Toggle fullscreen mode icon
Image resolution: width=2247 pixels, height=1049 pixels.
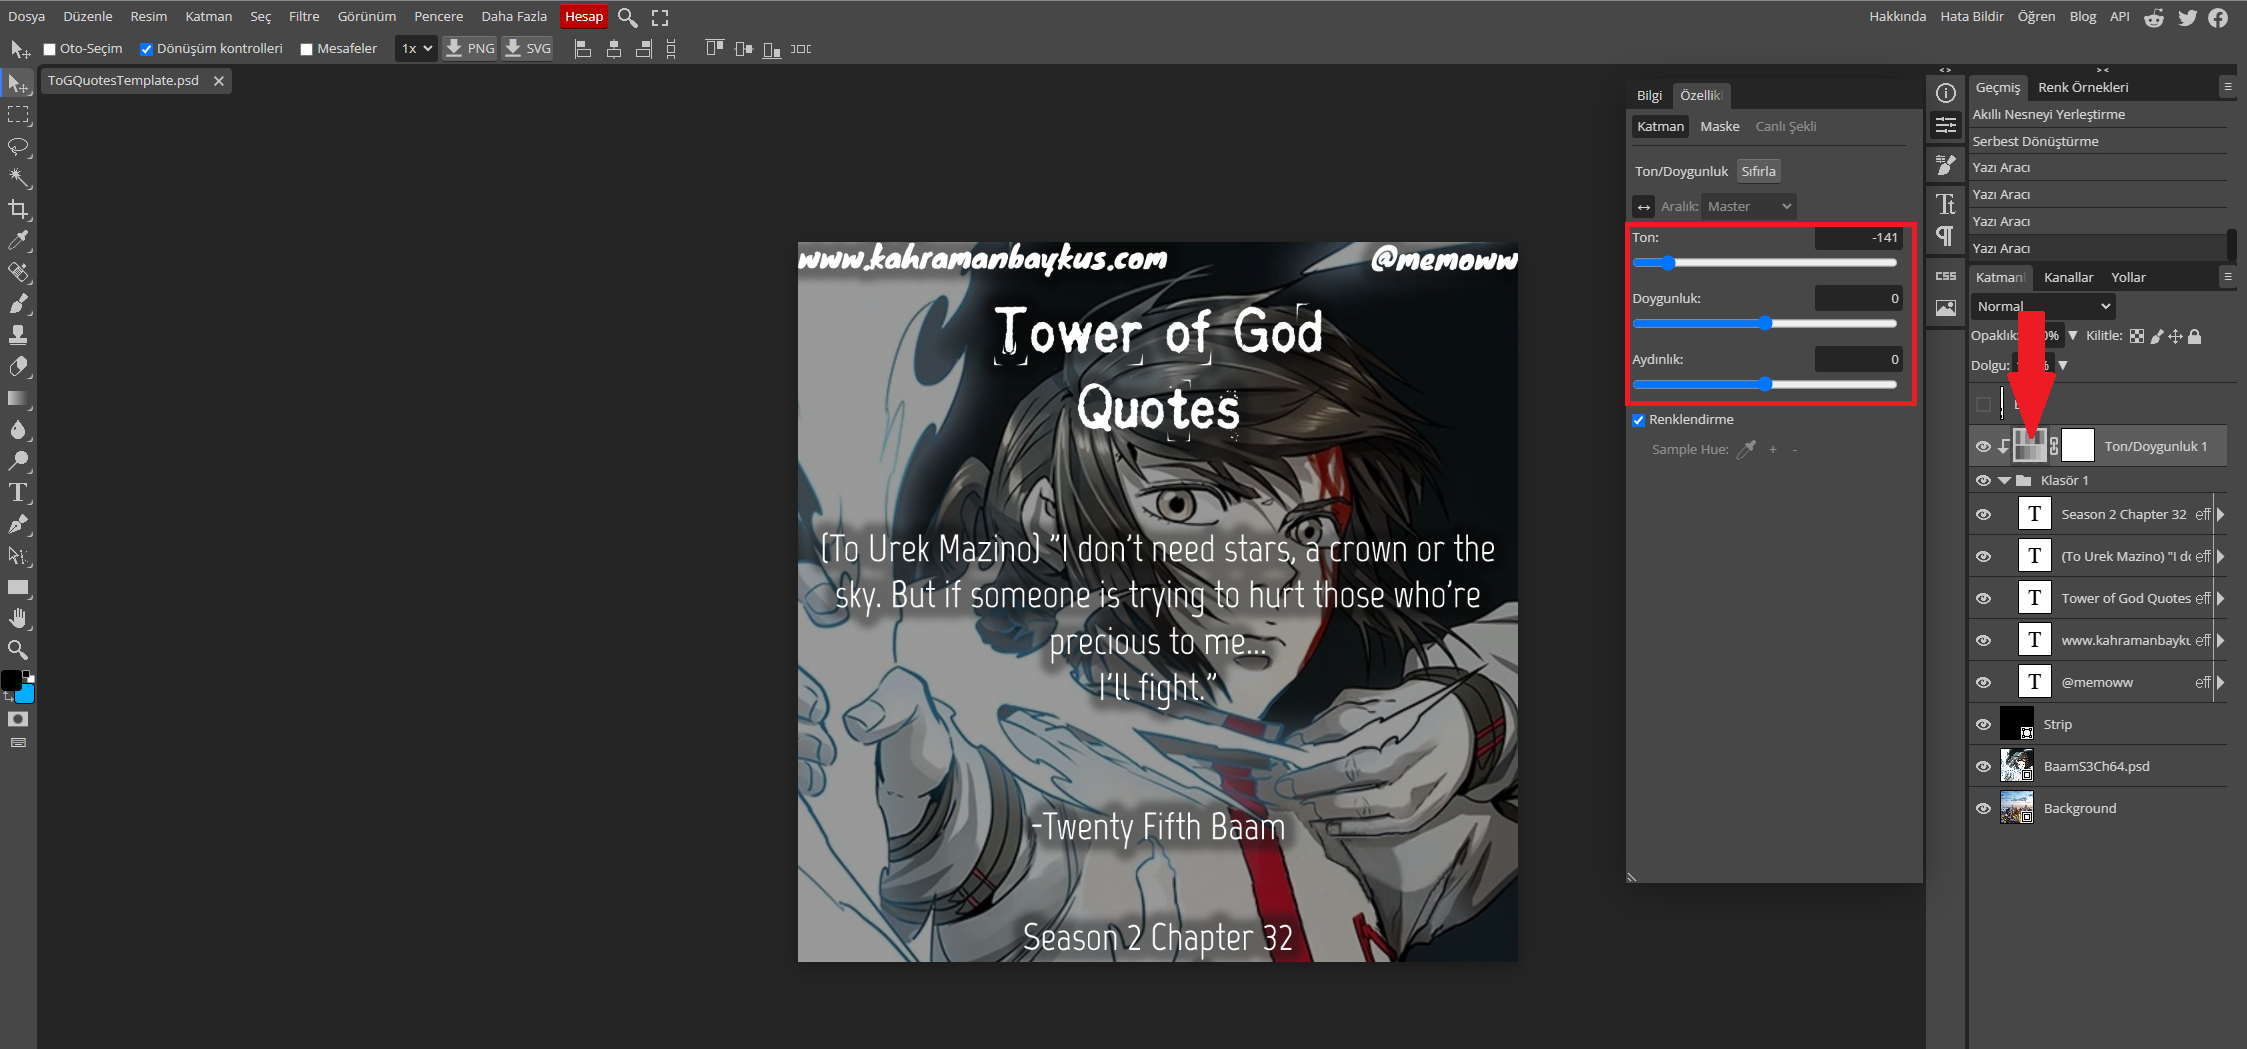click(660, 17)
